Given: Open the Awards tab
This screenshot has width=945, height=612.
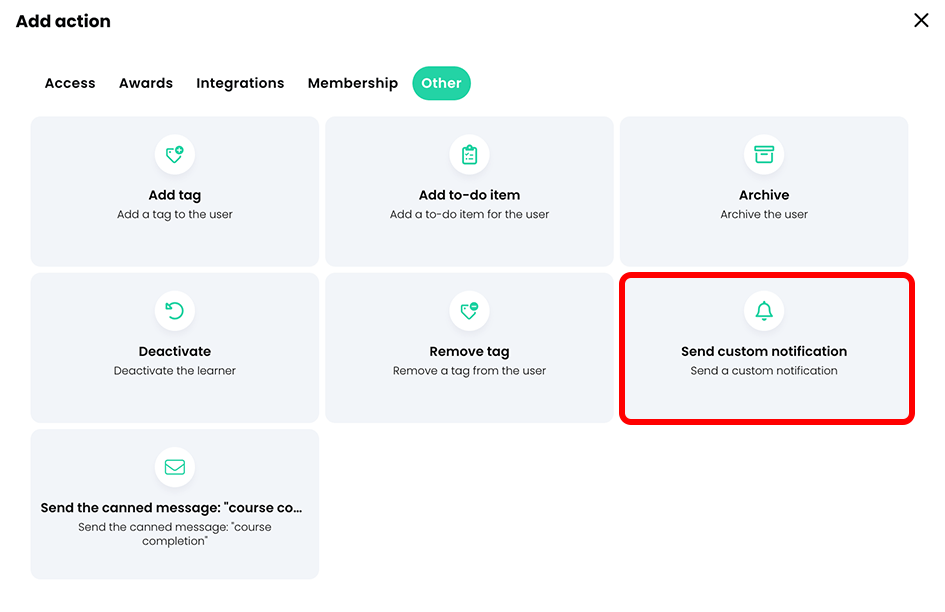Looking at the screenshot, I should [146, 83].
